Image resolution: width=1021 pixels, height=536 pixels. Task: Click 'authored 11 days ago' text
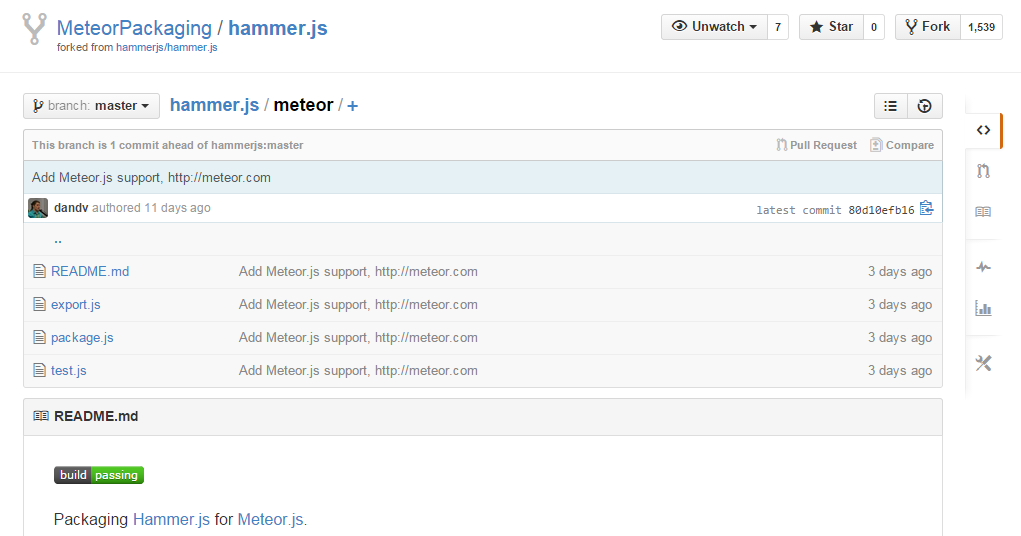click(151, 208)
